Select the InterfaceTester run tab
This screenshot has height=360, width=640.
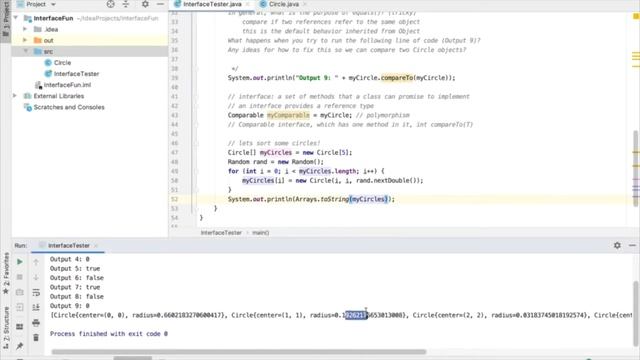68,246
